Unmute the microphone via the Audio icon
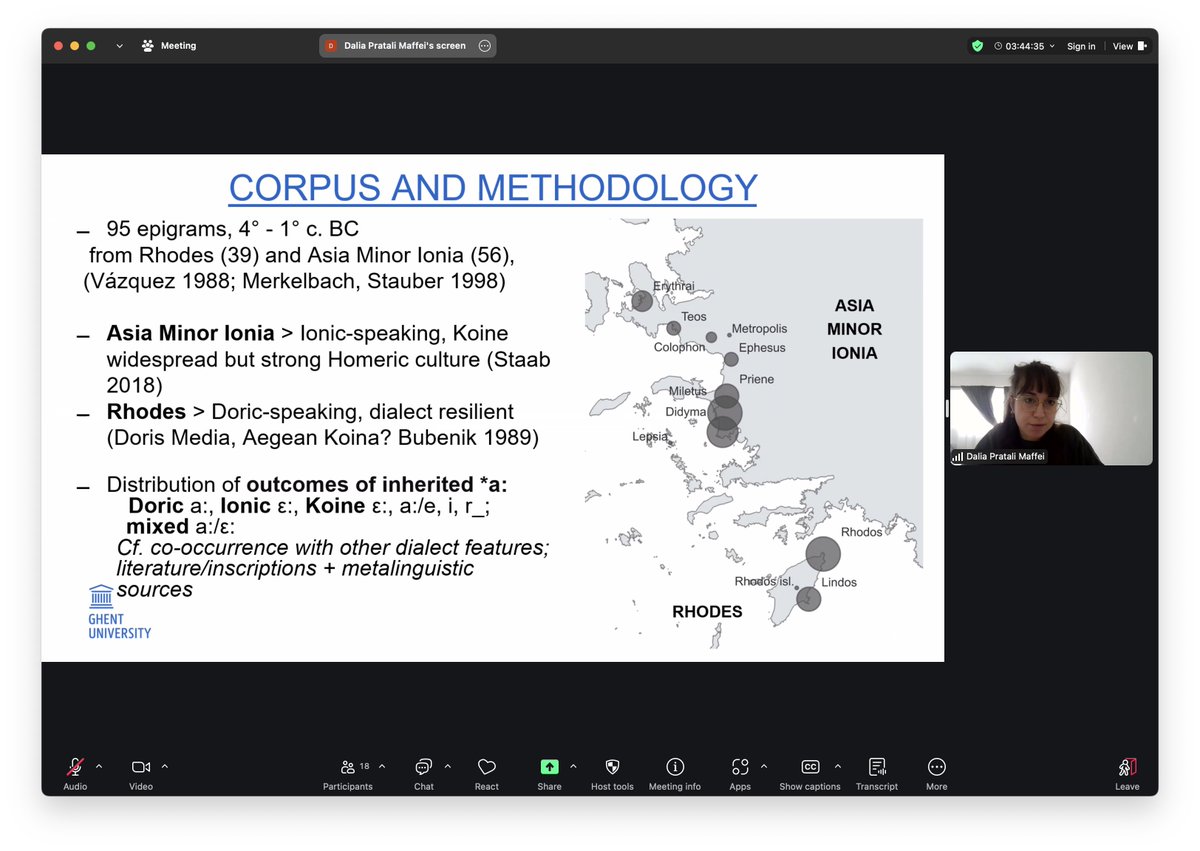Image resolution: width=1200 pixels, height=851 pixels. 75,766
